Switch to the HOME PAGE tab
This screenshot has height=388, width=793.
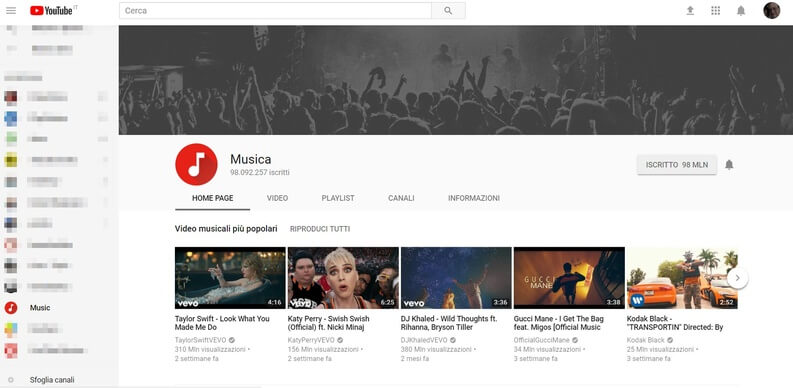click(x=212, y=198)
